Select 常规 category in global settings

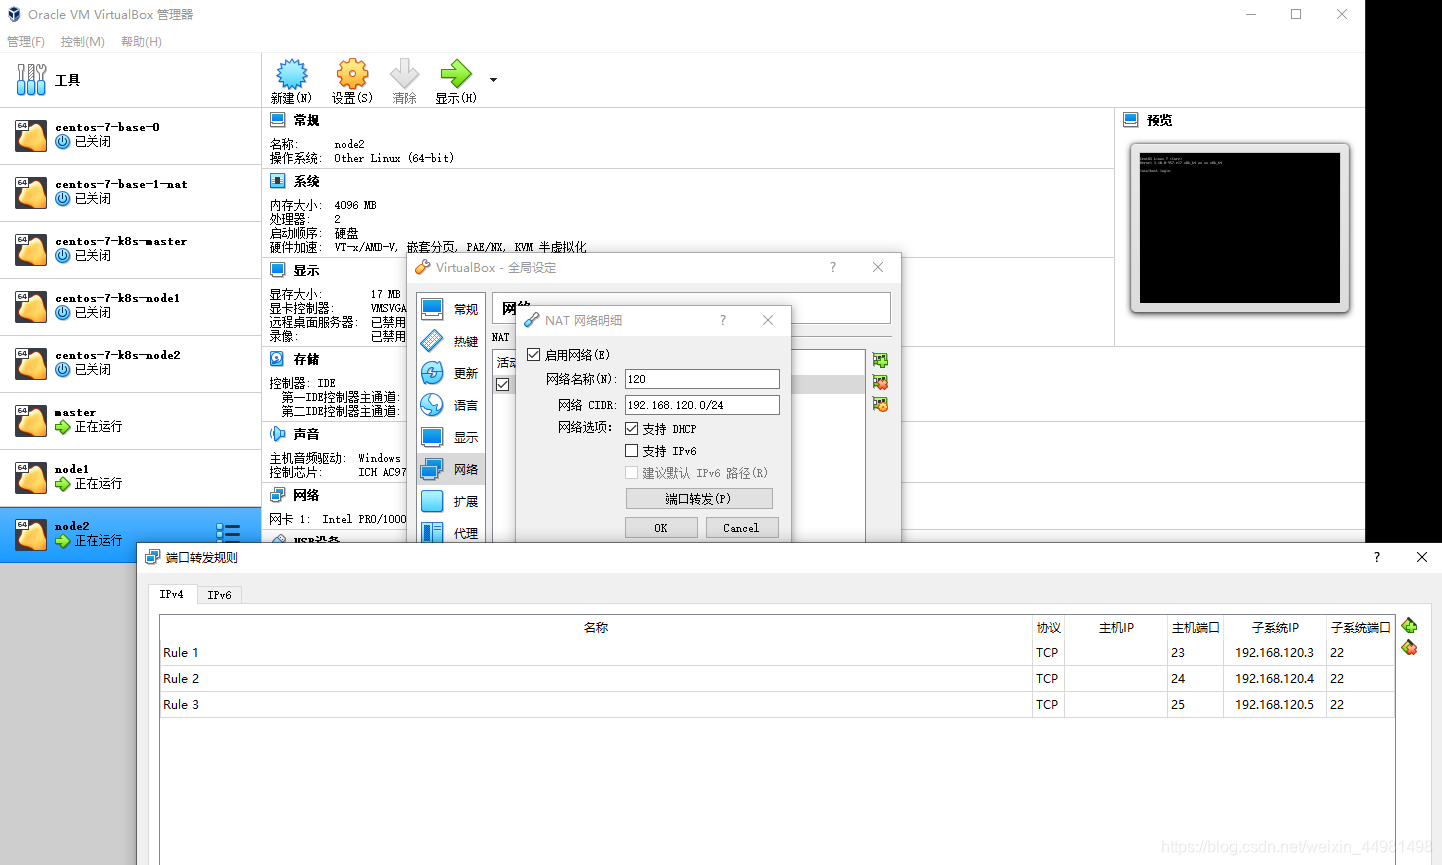[x=450, y=309]
